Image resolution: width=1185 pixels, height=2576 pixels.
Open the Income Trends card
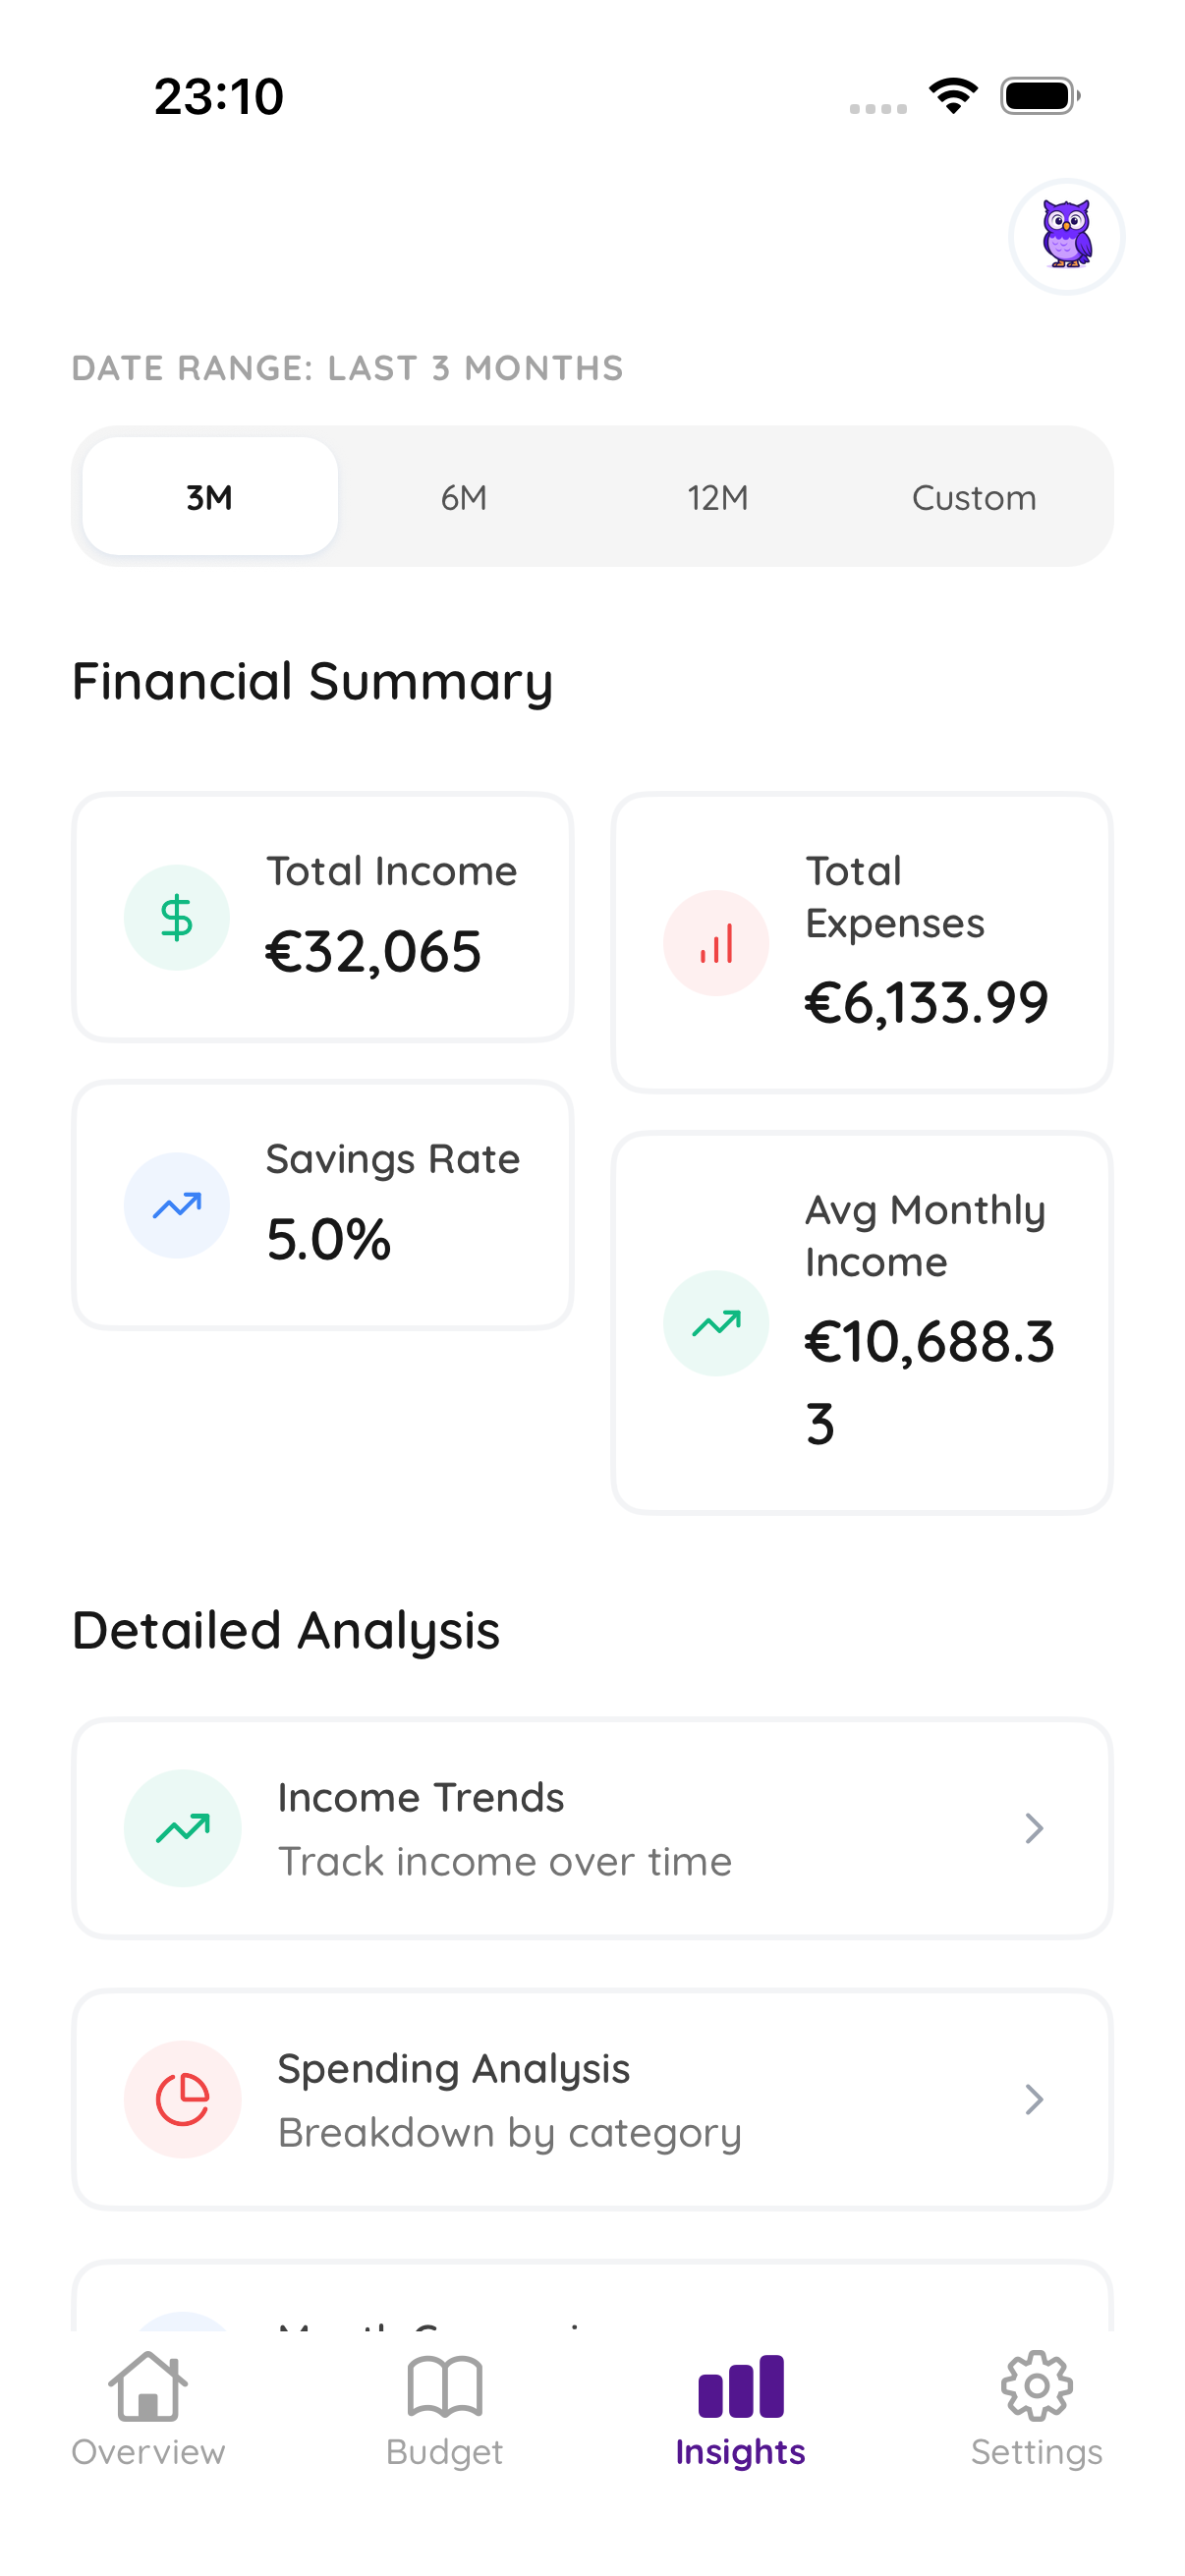pyautogui.click(x=592, y=1827)
